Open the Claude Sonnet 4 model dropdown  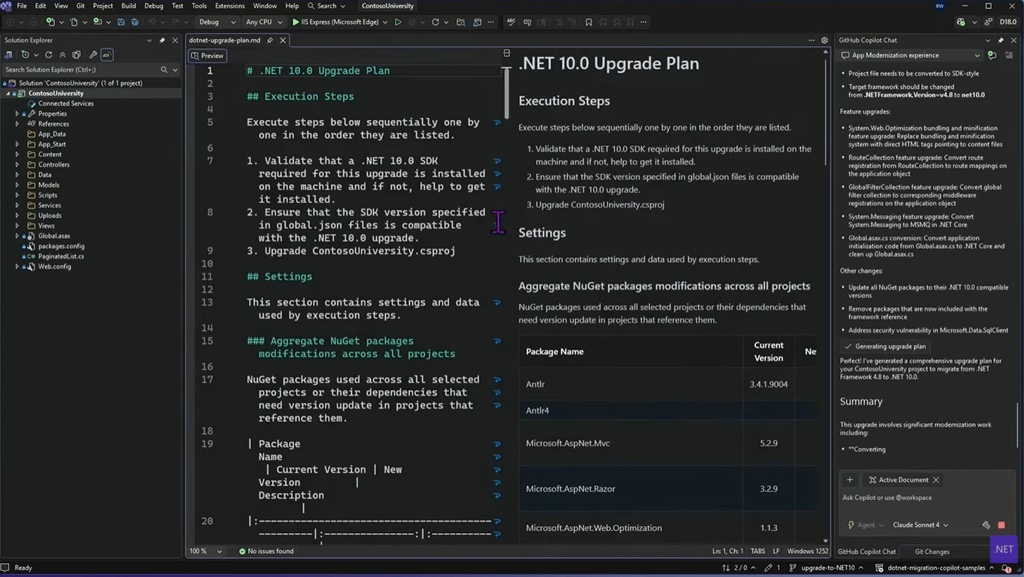click(920, 525)
